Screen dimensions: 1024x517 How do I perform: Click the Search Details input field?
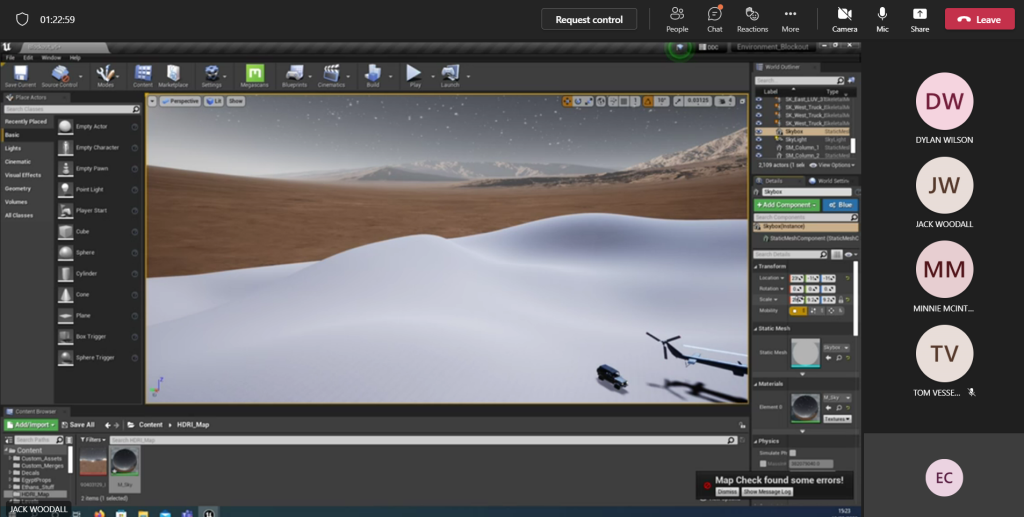[790, 255]
